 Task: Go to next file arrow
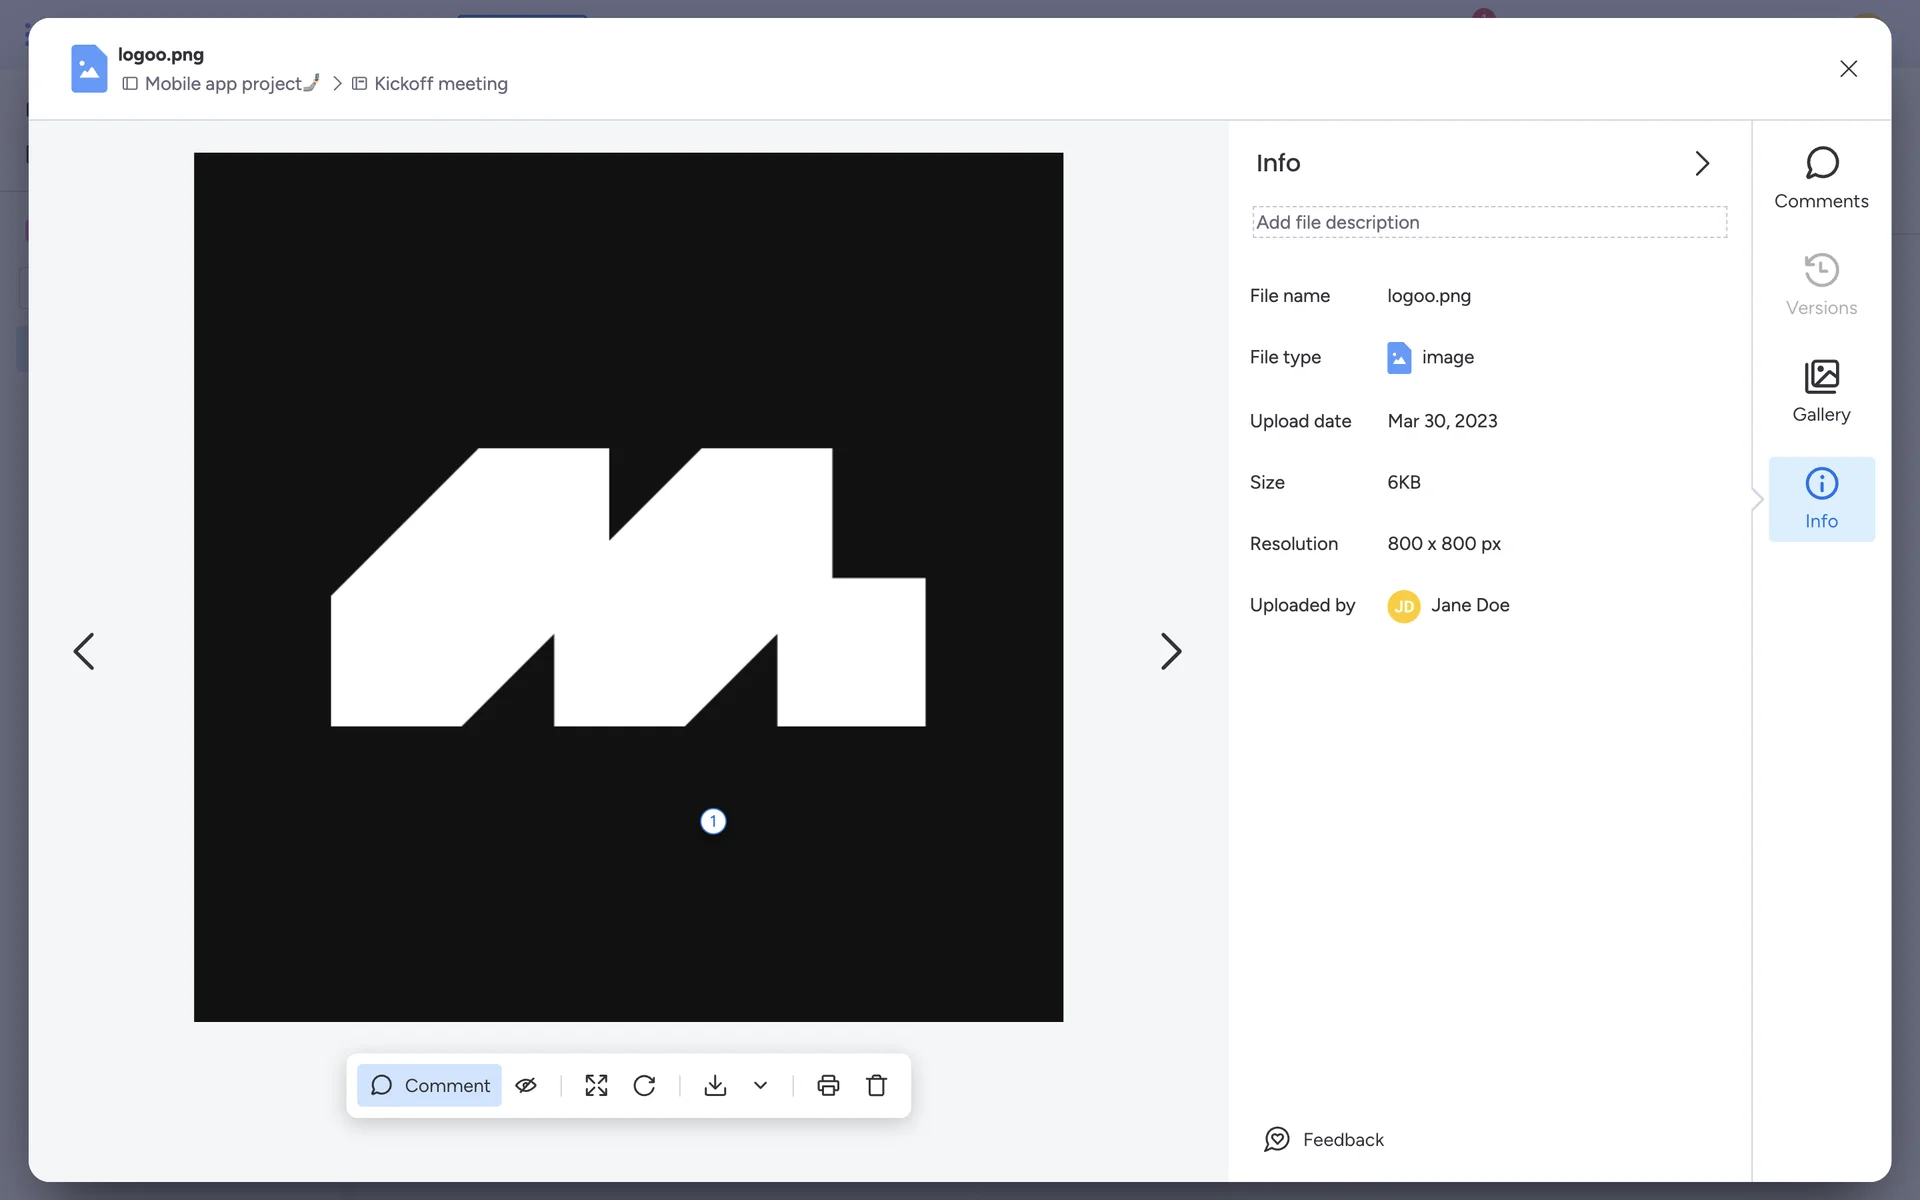click(x=1170, y=651)
